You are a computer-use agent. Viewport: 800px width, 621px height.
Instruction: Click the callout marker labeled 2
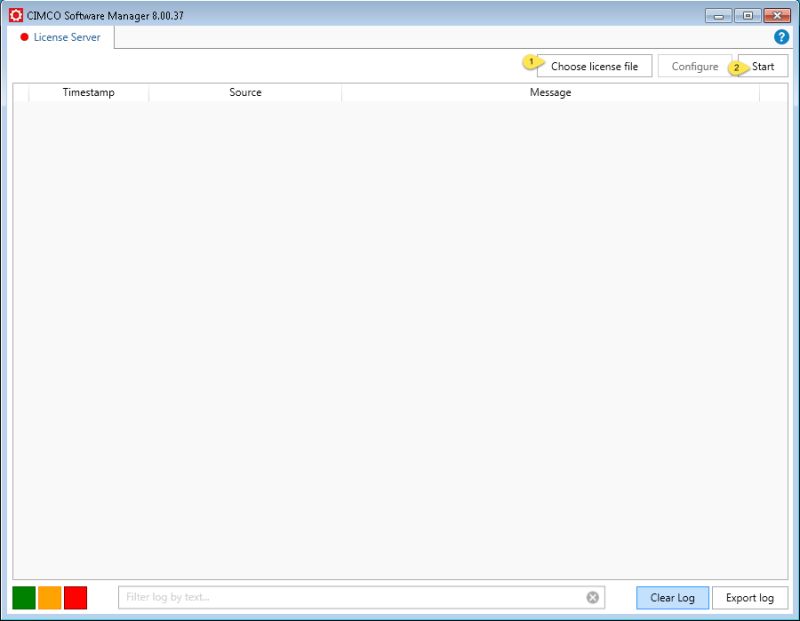[737, 65]
